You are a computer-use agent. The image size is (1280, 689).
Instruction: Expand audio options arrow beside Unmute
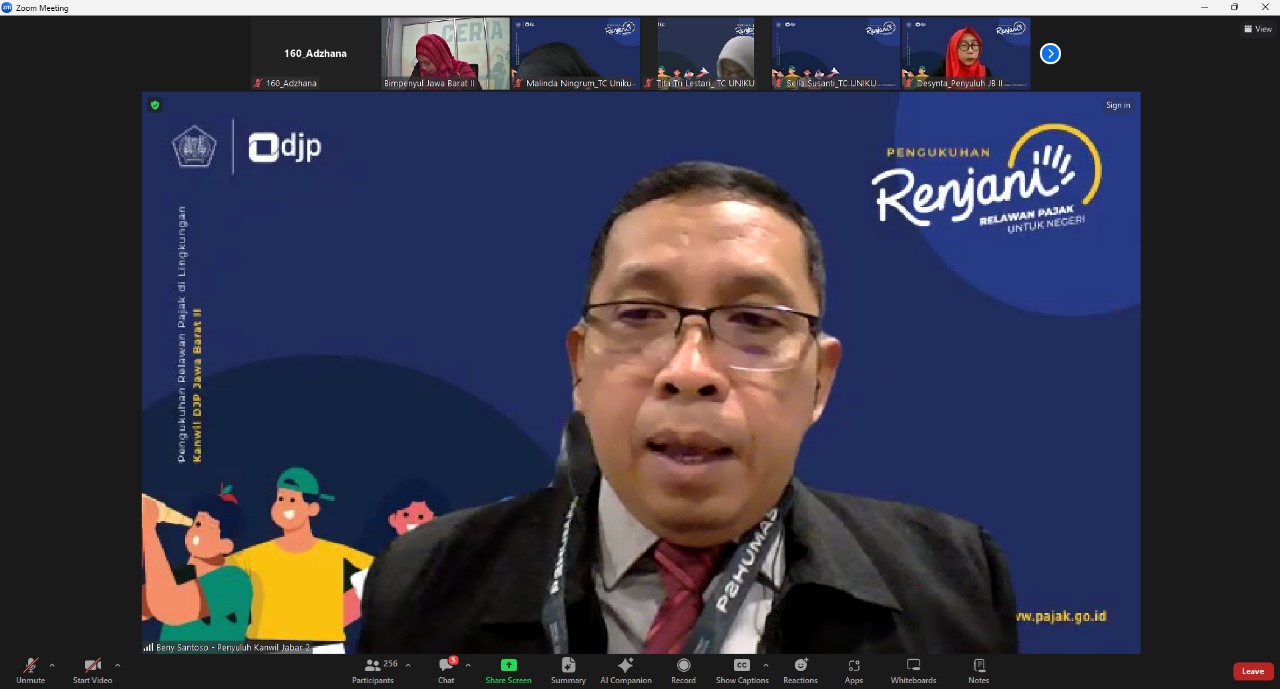52,665
